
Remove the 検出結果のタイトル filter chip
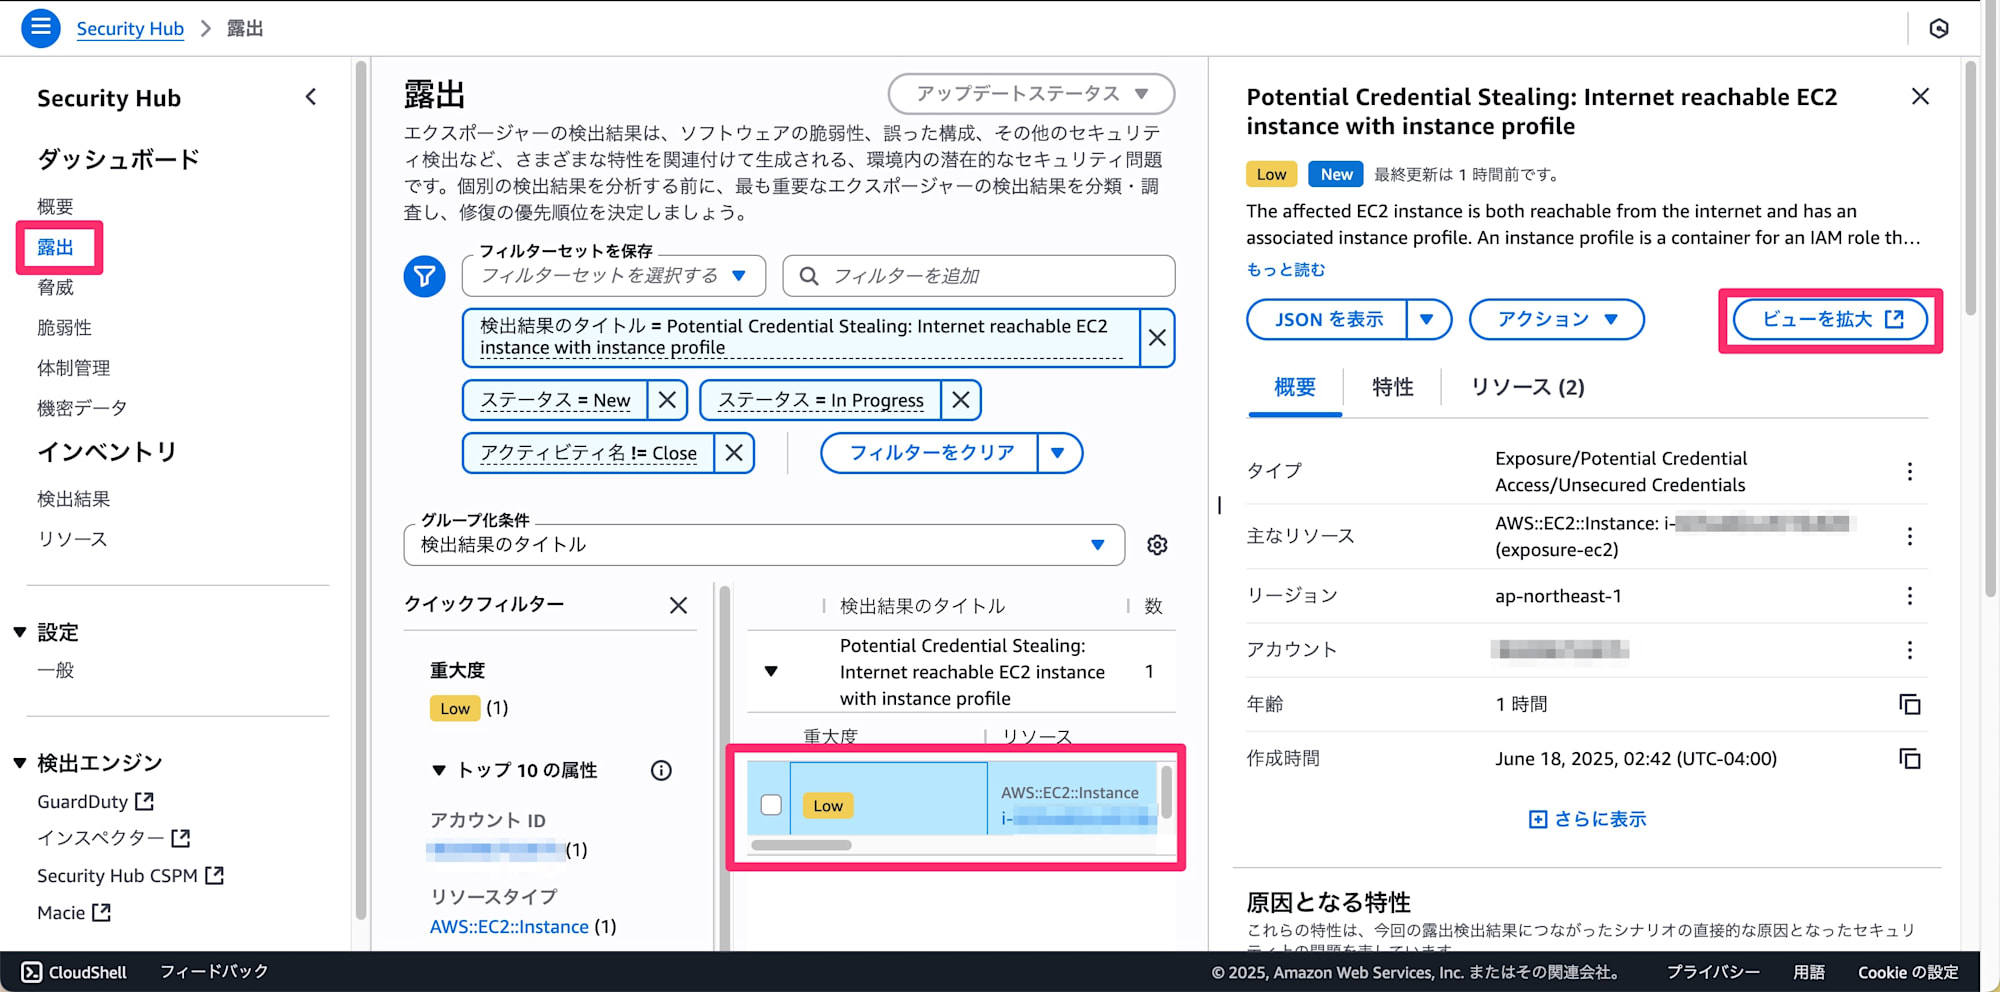tap(1157, 338)
